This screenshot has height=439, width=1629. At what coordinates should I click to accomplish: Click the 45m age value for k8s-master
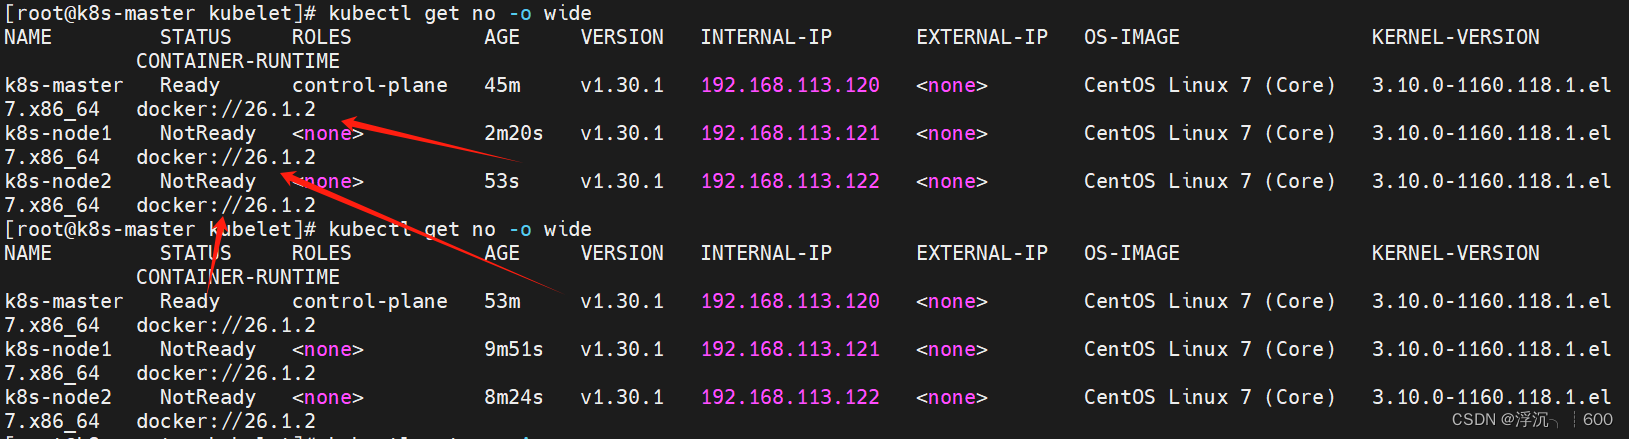(x=503, y=85)
